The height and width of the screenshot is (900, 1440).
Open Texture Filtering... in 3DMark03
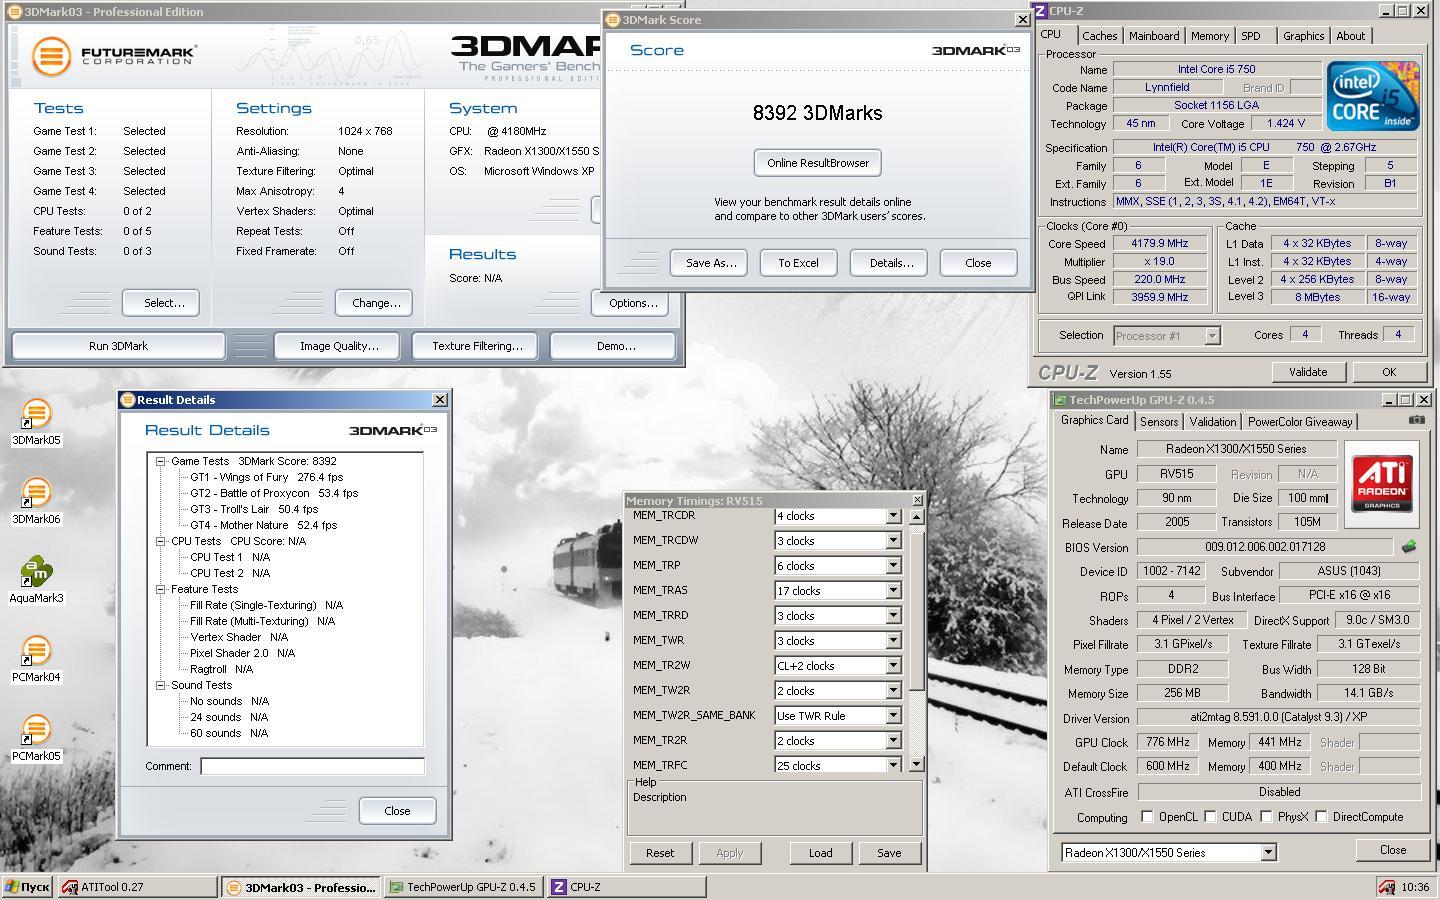476,346
